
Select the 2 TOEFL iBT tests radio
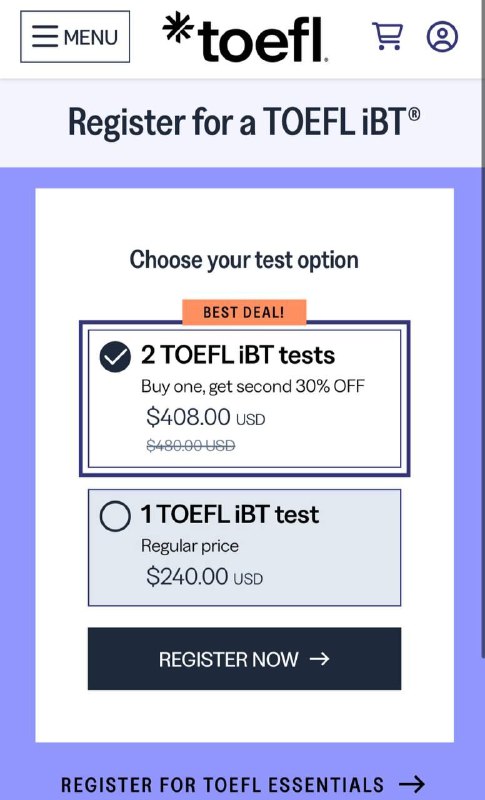115,357
